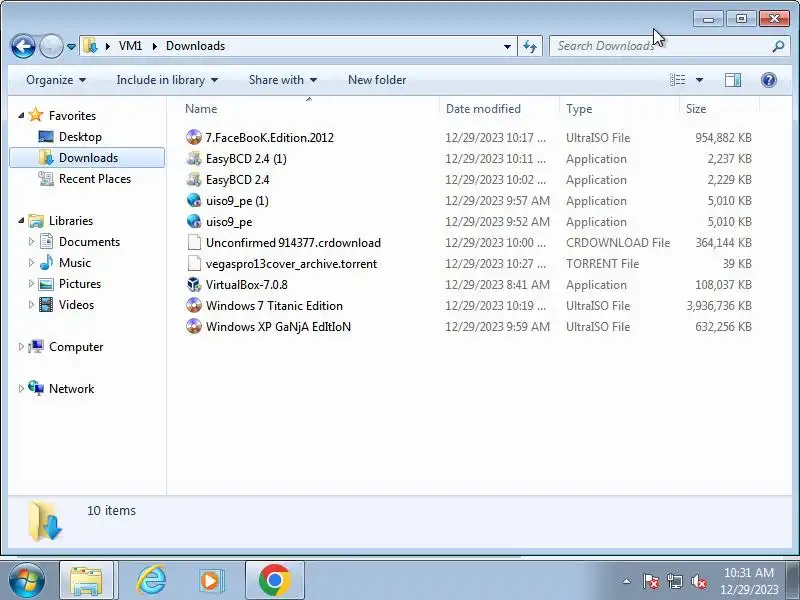Select the Pictures library
Image resolution: width=800 pixels, height=600 pixels.
pyautogui.click(x=80, y=284)
